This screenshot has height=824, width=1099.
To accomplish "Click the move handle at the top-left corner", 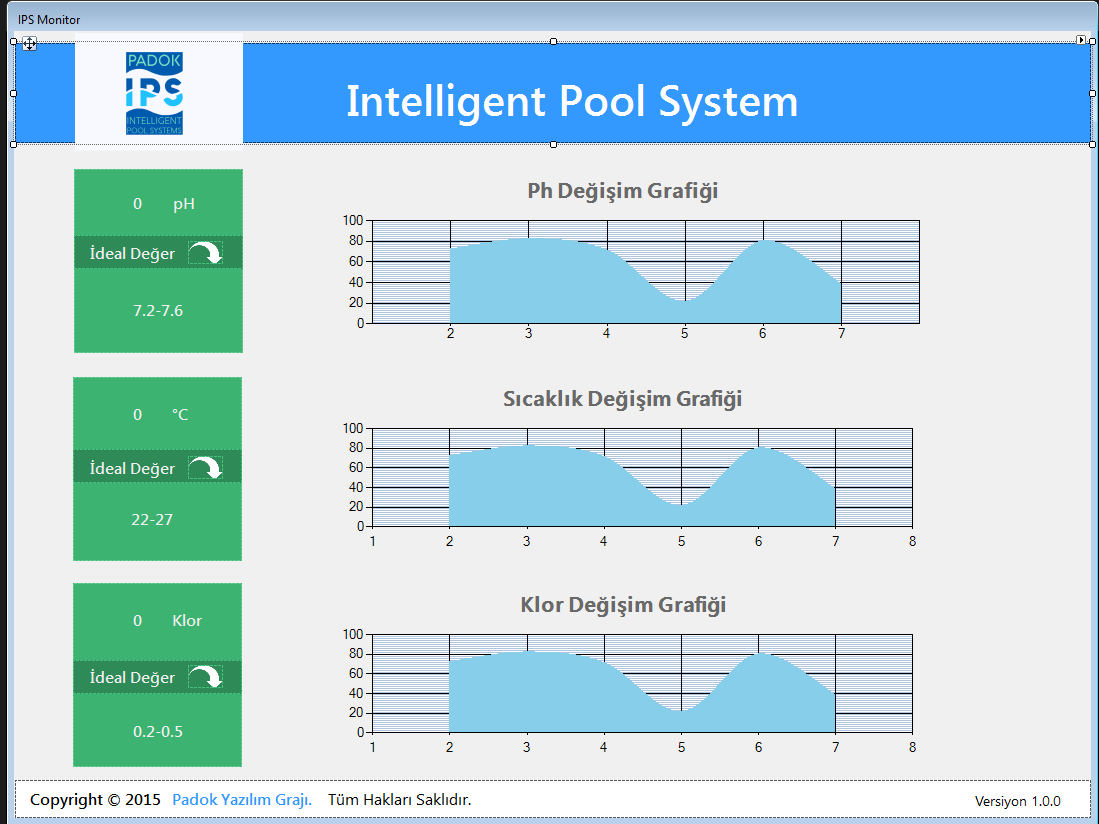I will click(x=30, y=44).
